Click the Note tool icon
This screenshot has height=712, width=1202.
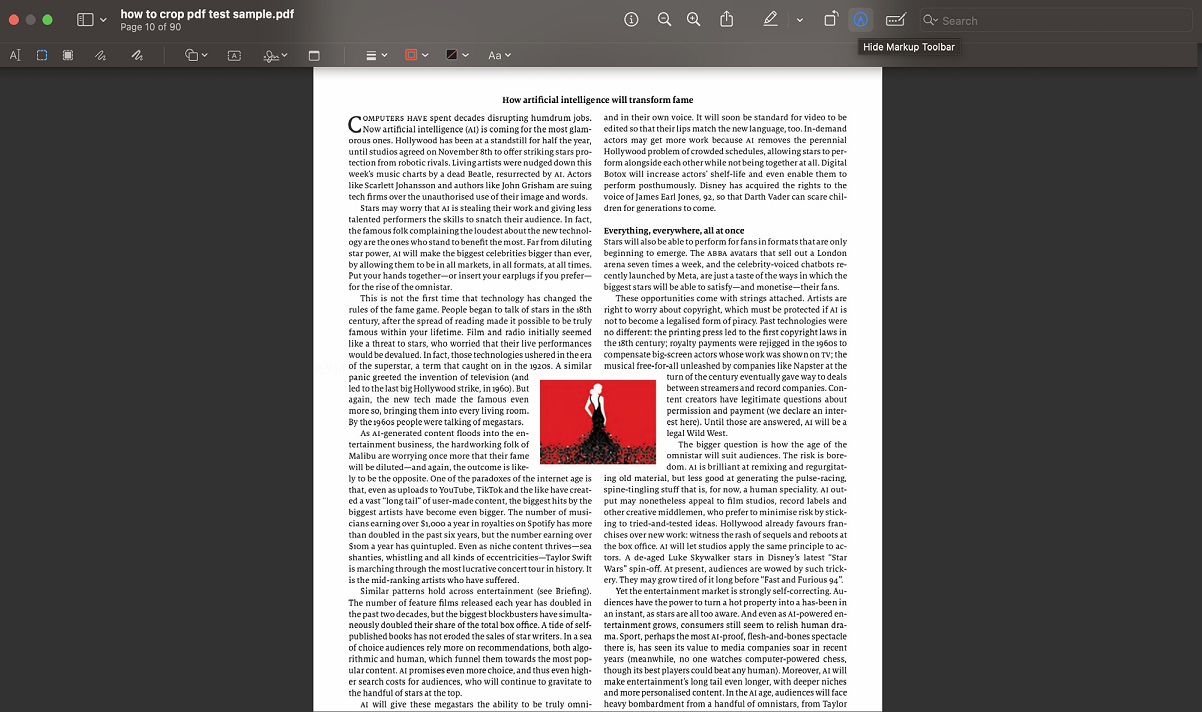[x=314, y=55]
